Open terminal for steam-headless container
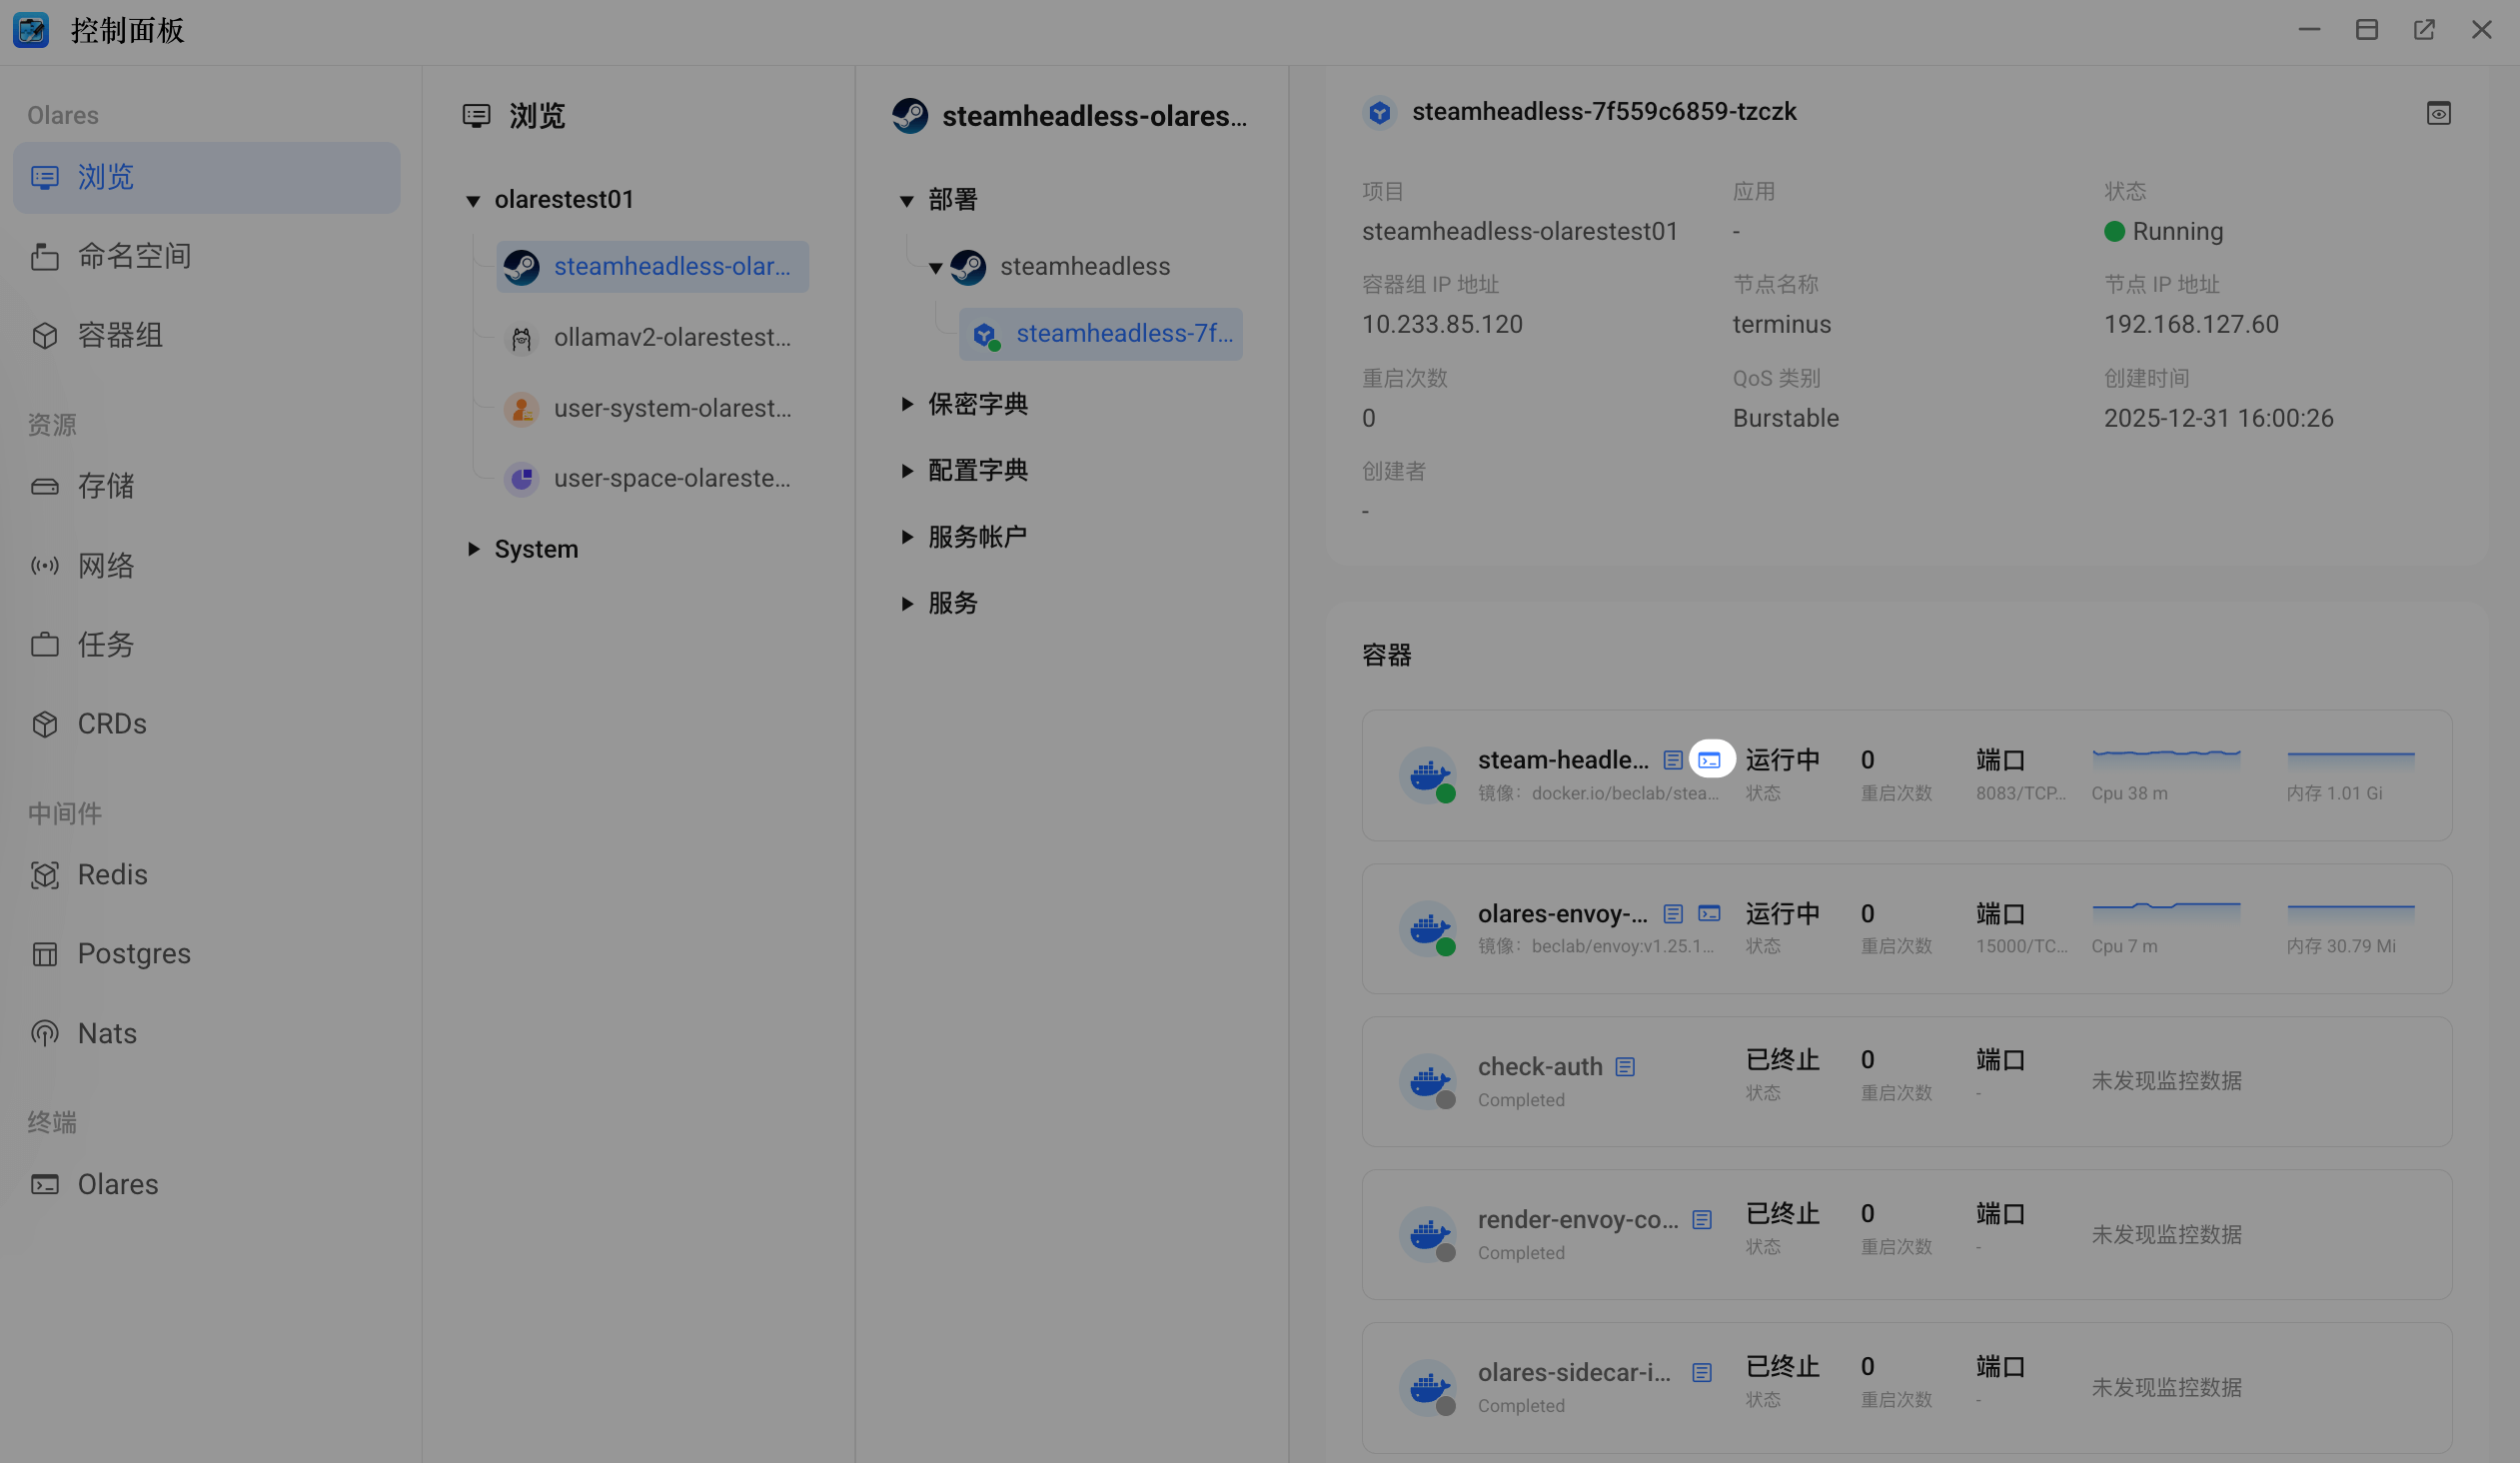The width and height of the screenshot is (2520, 1463). [x=1710, y=760]
